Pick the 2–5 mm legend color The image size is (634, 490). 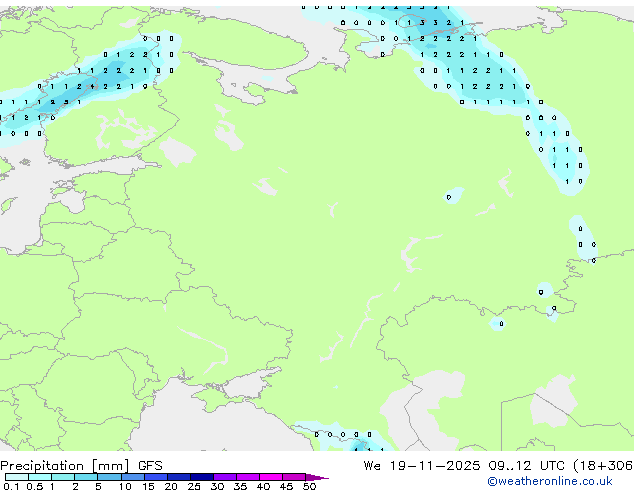(x=86, y=477)
